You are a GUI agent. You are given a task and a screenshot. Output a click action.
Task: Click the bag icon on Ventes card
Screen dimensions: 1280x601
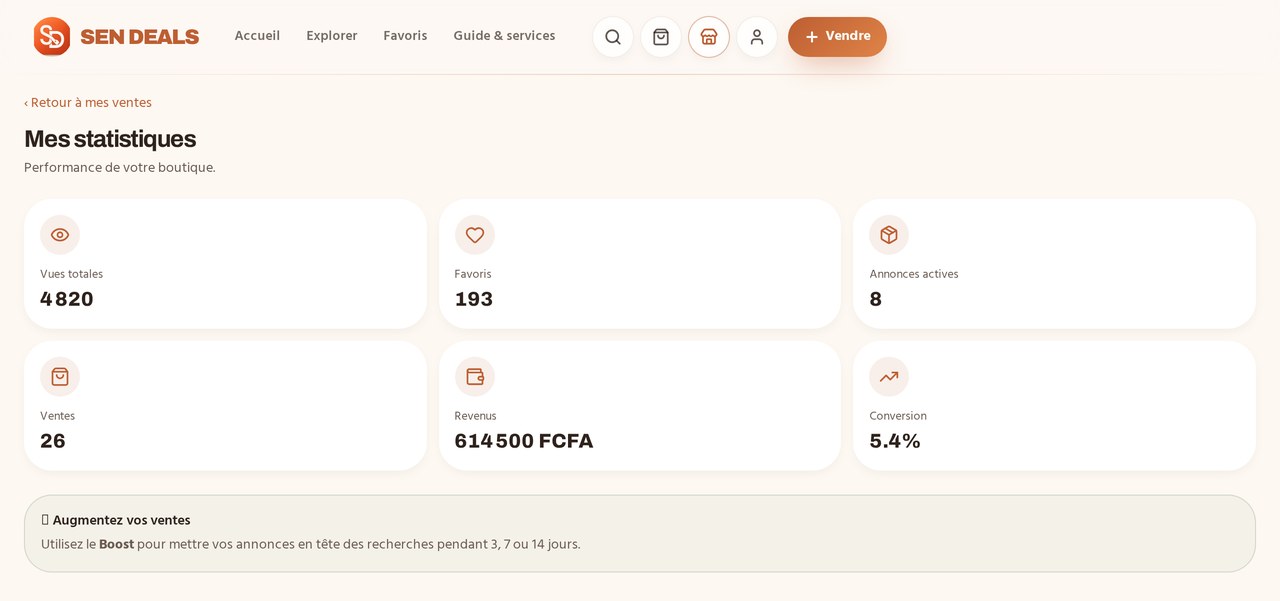coord(60,377)
